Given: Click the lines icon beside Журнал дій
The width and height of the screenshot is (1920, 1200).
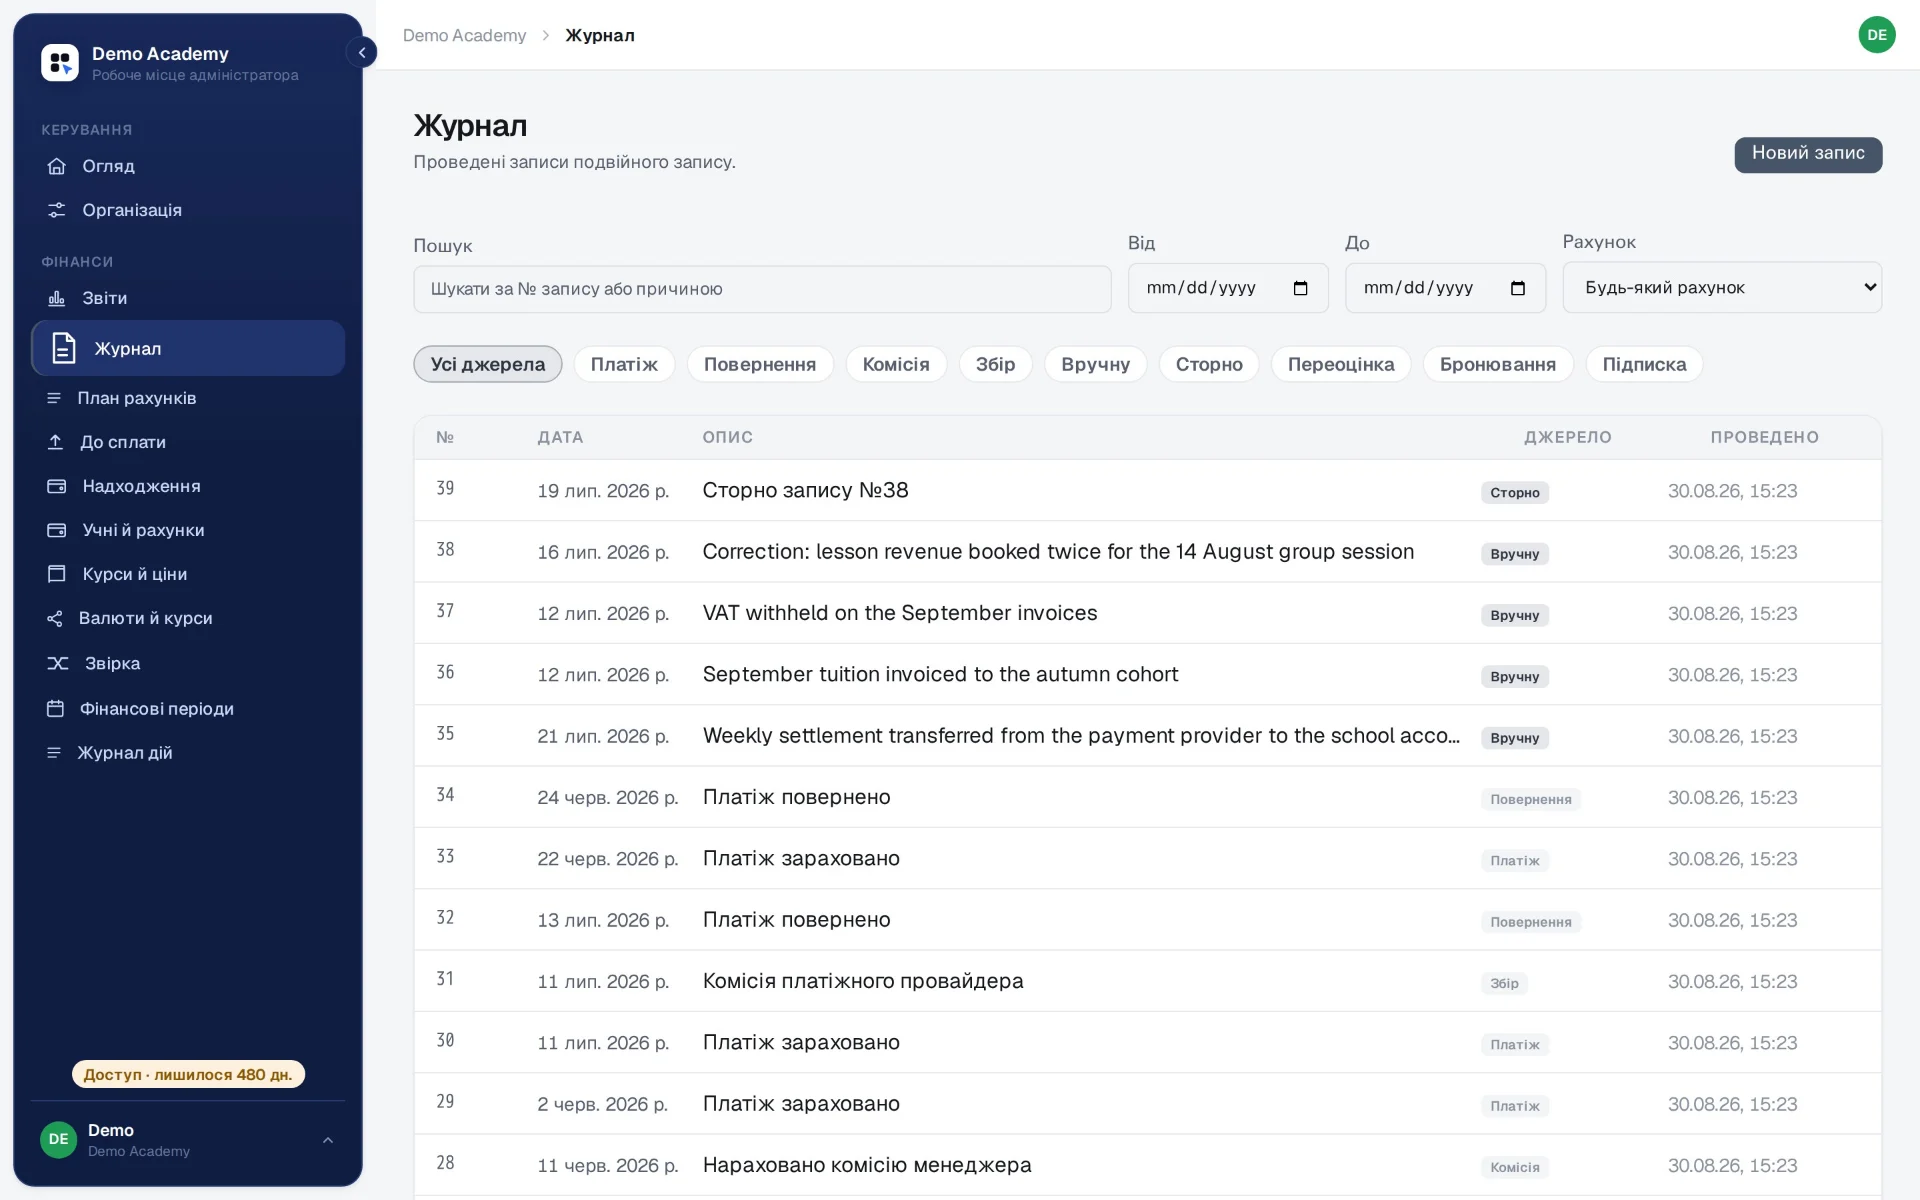Looking at the screenshot, I should (x=54, y=752).
